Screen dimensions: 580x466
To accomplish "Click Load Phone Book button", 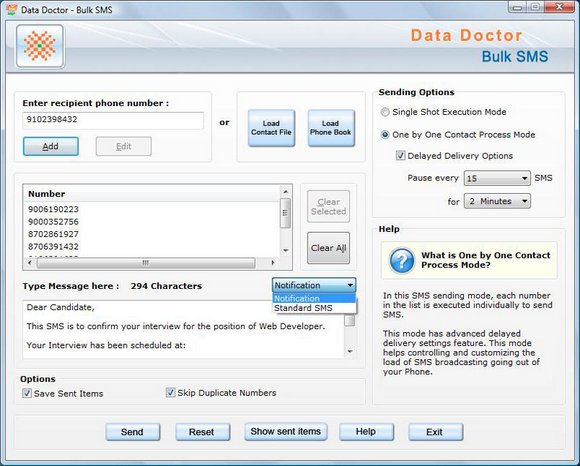I will [x=331, y=128].
